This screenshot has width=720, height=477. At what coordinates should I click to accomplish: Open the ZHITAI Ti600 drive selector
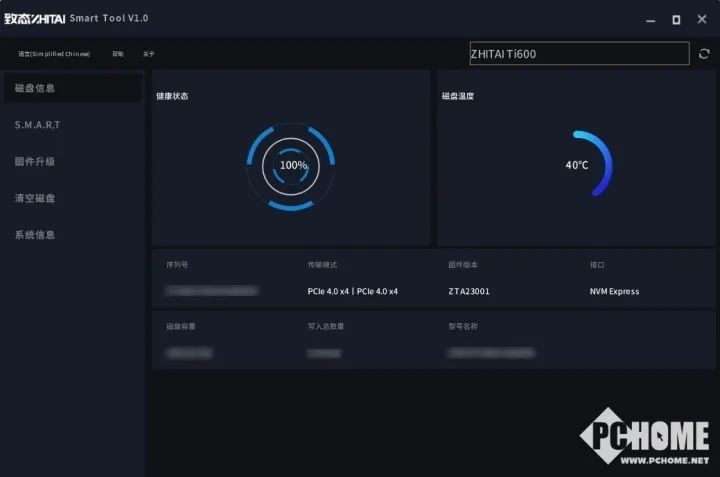579,54
